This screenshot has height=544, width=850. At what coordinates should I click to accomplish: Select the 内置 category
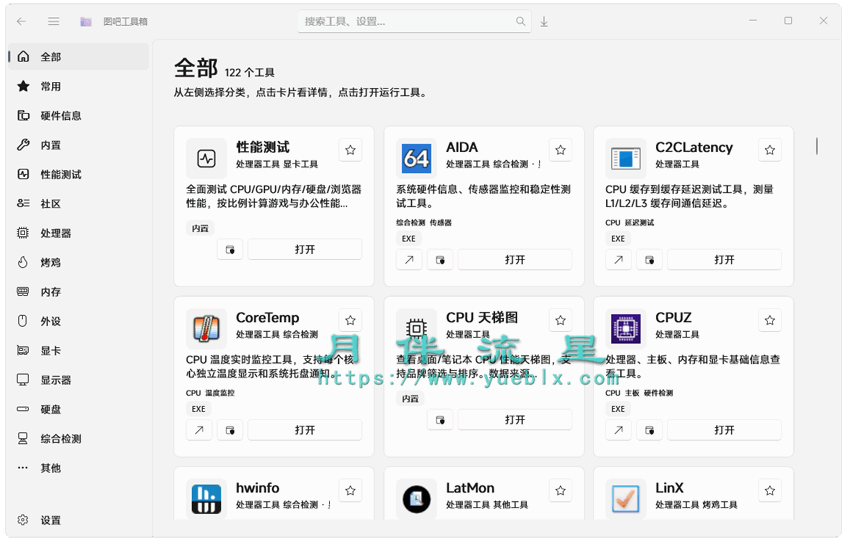tap(79, 145)
